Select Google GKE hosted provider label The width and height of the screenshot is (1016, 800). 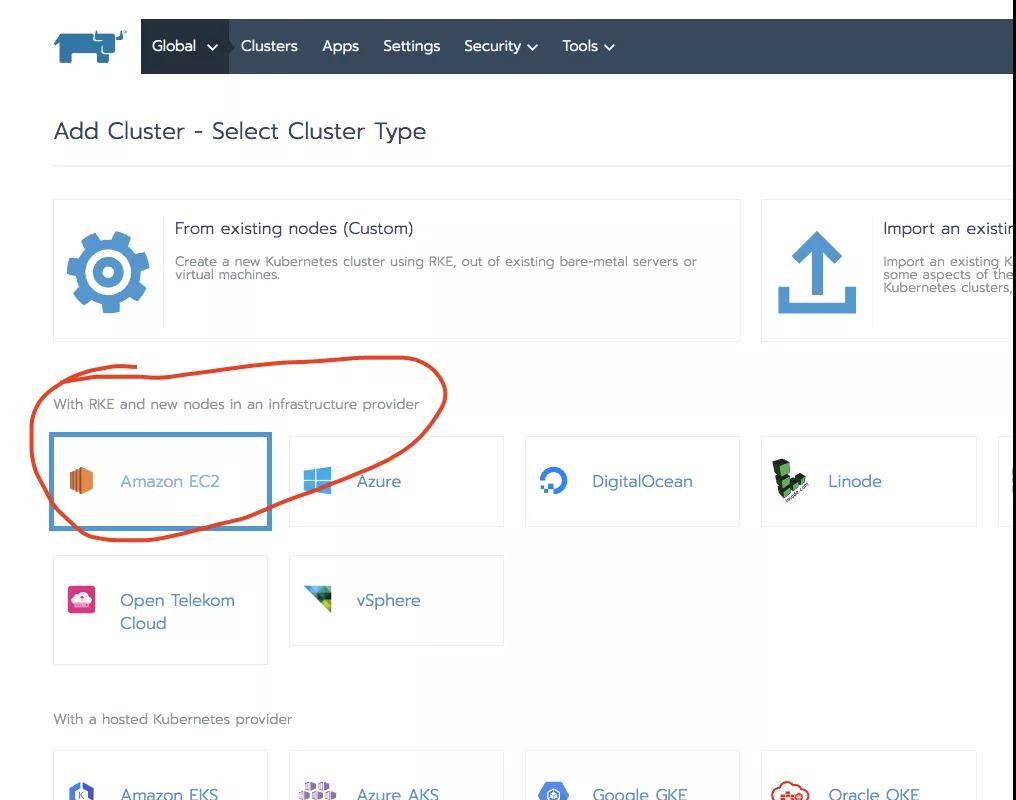pos(640,793)
